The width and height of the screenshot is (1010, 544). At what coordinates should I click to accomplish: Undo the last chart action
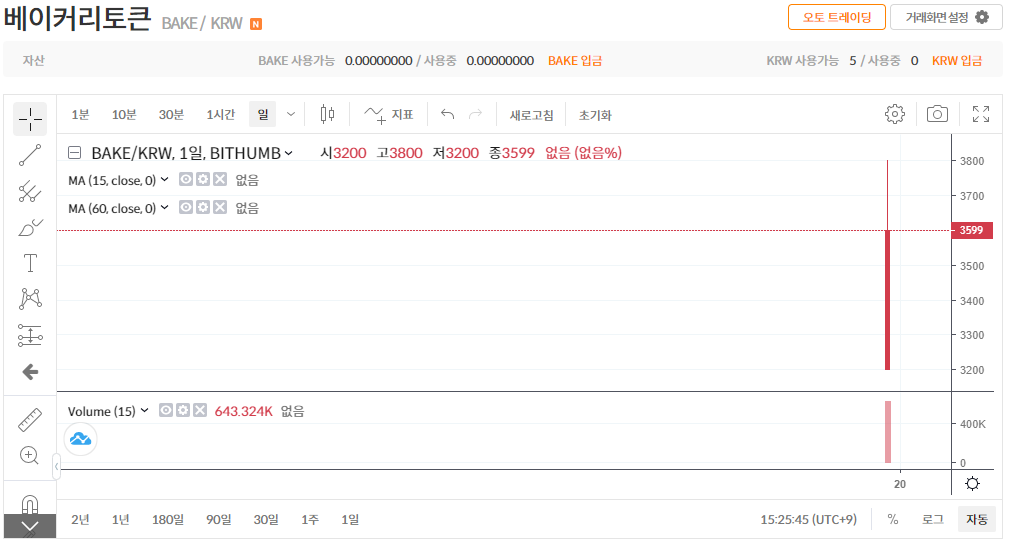click(x=447, y=115)
